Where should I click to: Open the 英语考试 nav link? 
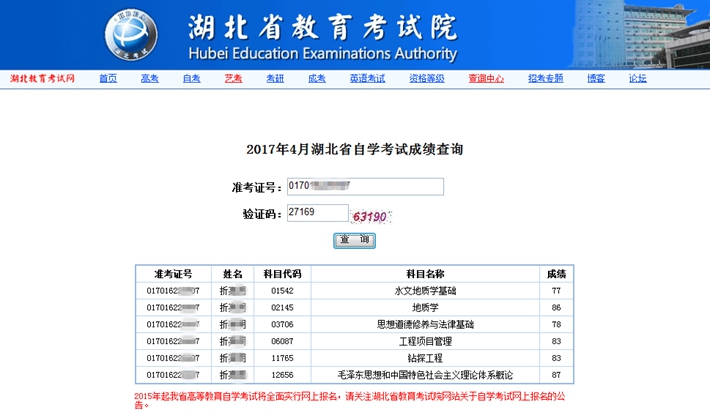367,78
